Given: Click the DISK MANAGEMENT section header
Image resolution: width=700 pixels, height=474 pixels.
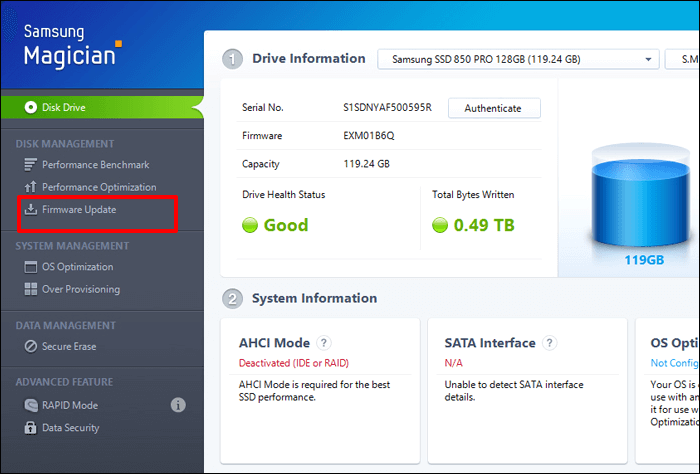Looking at the screenshot, I should (x=65, y=144).
